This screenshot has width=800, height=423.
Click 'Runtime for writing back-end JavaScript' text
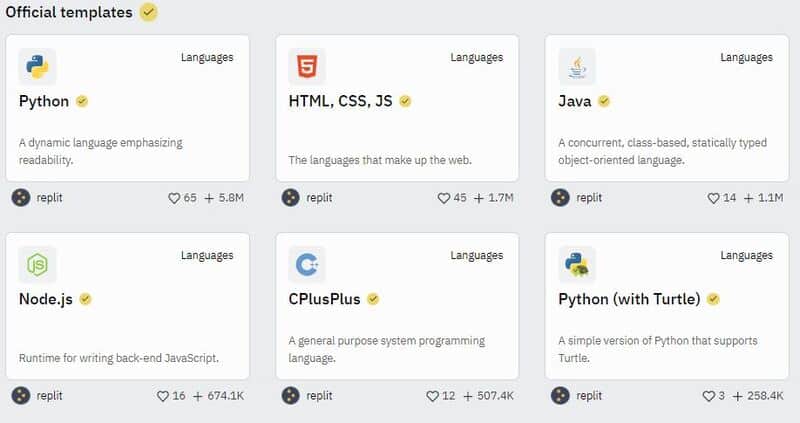[119, 358]
